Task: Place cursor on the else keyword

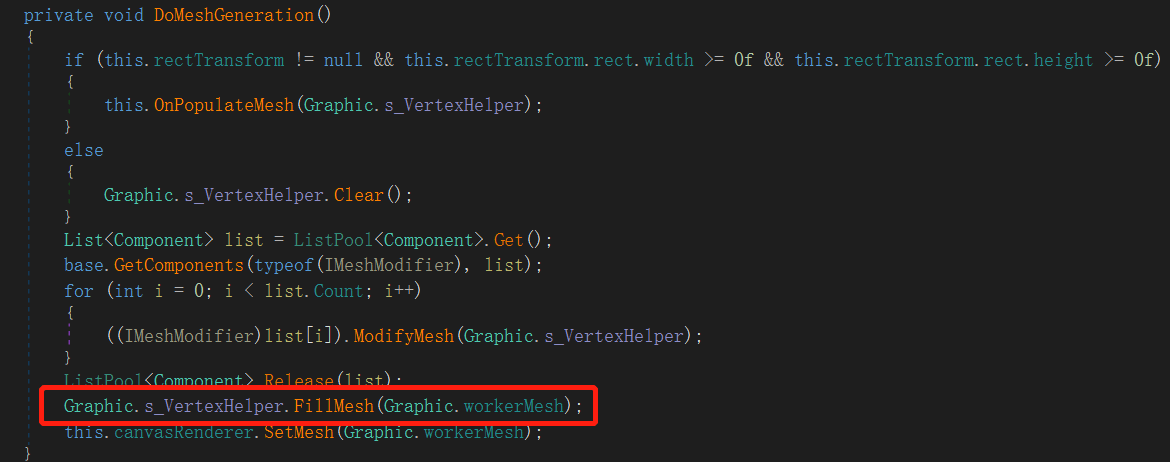Action: click(84, 150)
